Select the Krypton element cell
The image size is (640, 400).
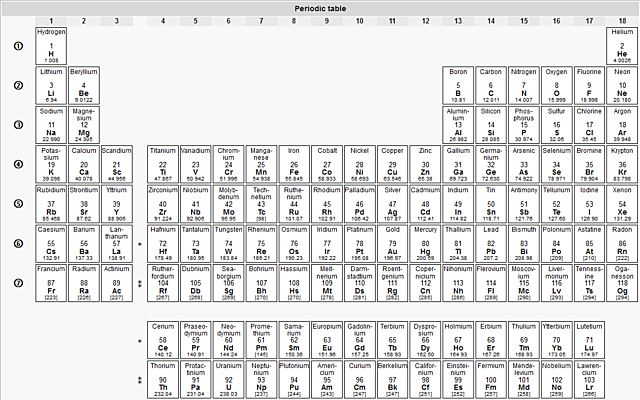click(622, 164)
